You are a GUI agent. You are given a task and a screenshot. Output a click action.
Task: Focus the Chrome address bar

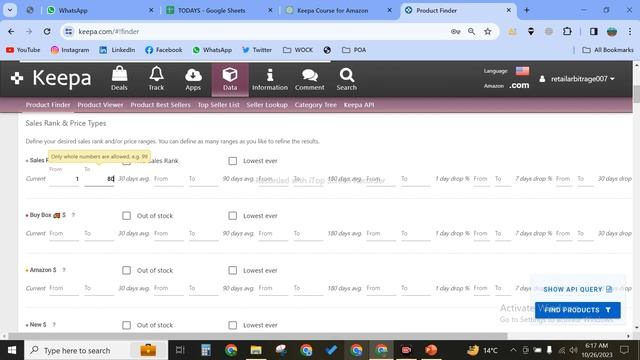click(x=261, y=31)
